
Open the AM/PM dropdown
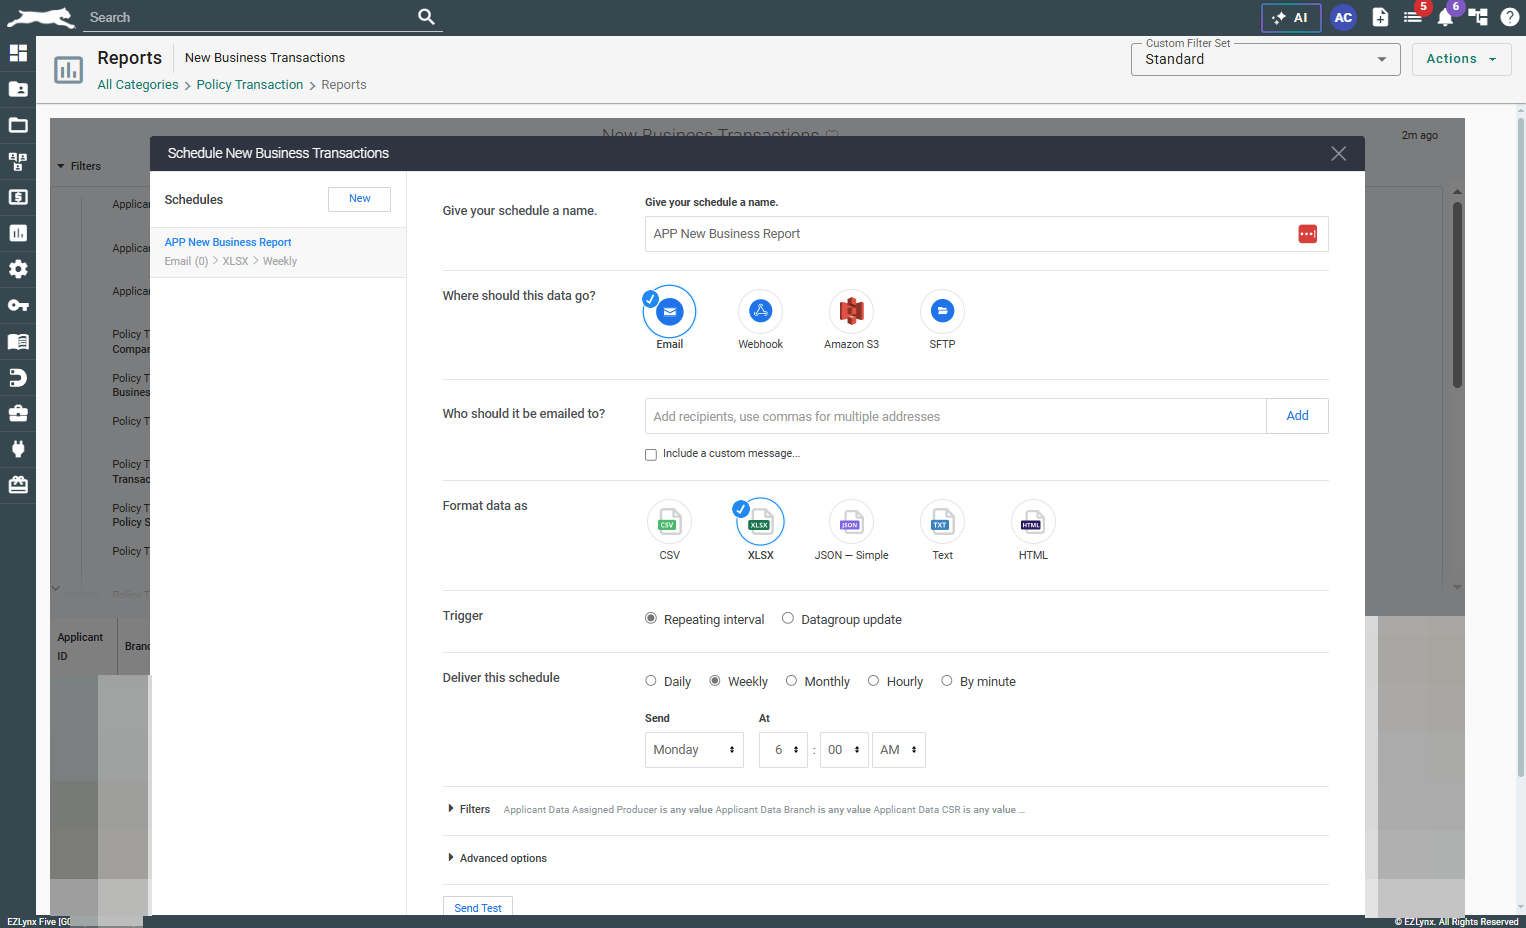899,750
